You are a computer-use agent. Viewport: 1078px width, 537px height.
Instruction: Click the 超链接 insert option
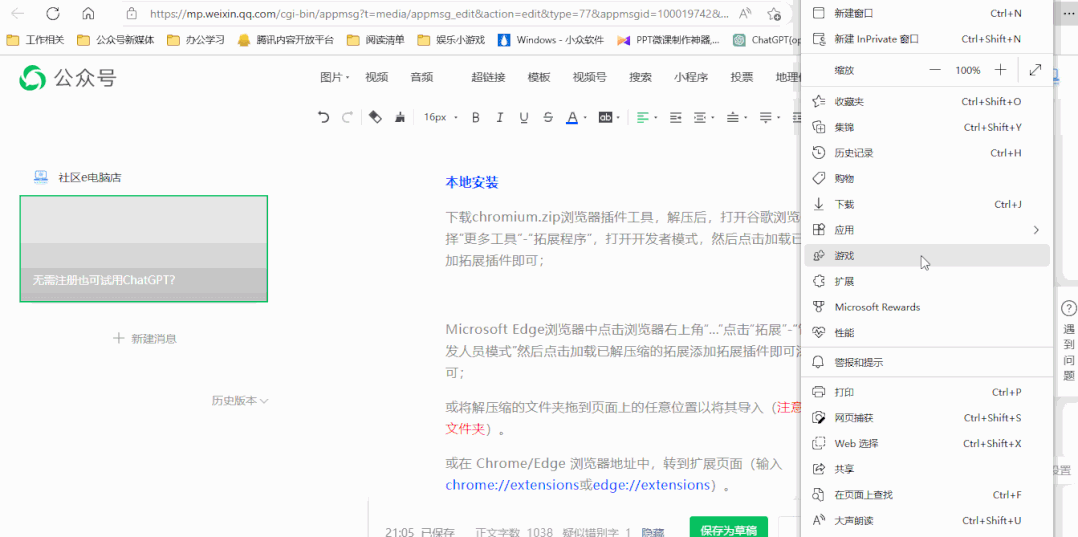489,77
